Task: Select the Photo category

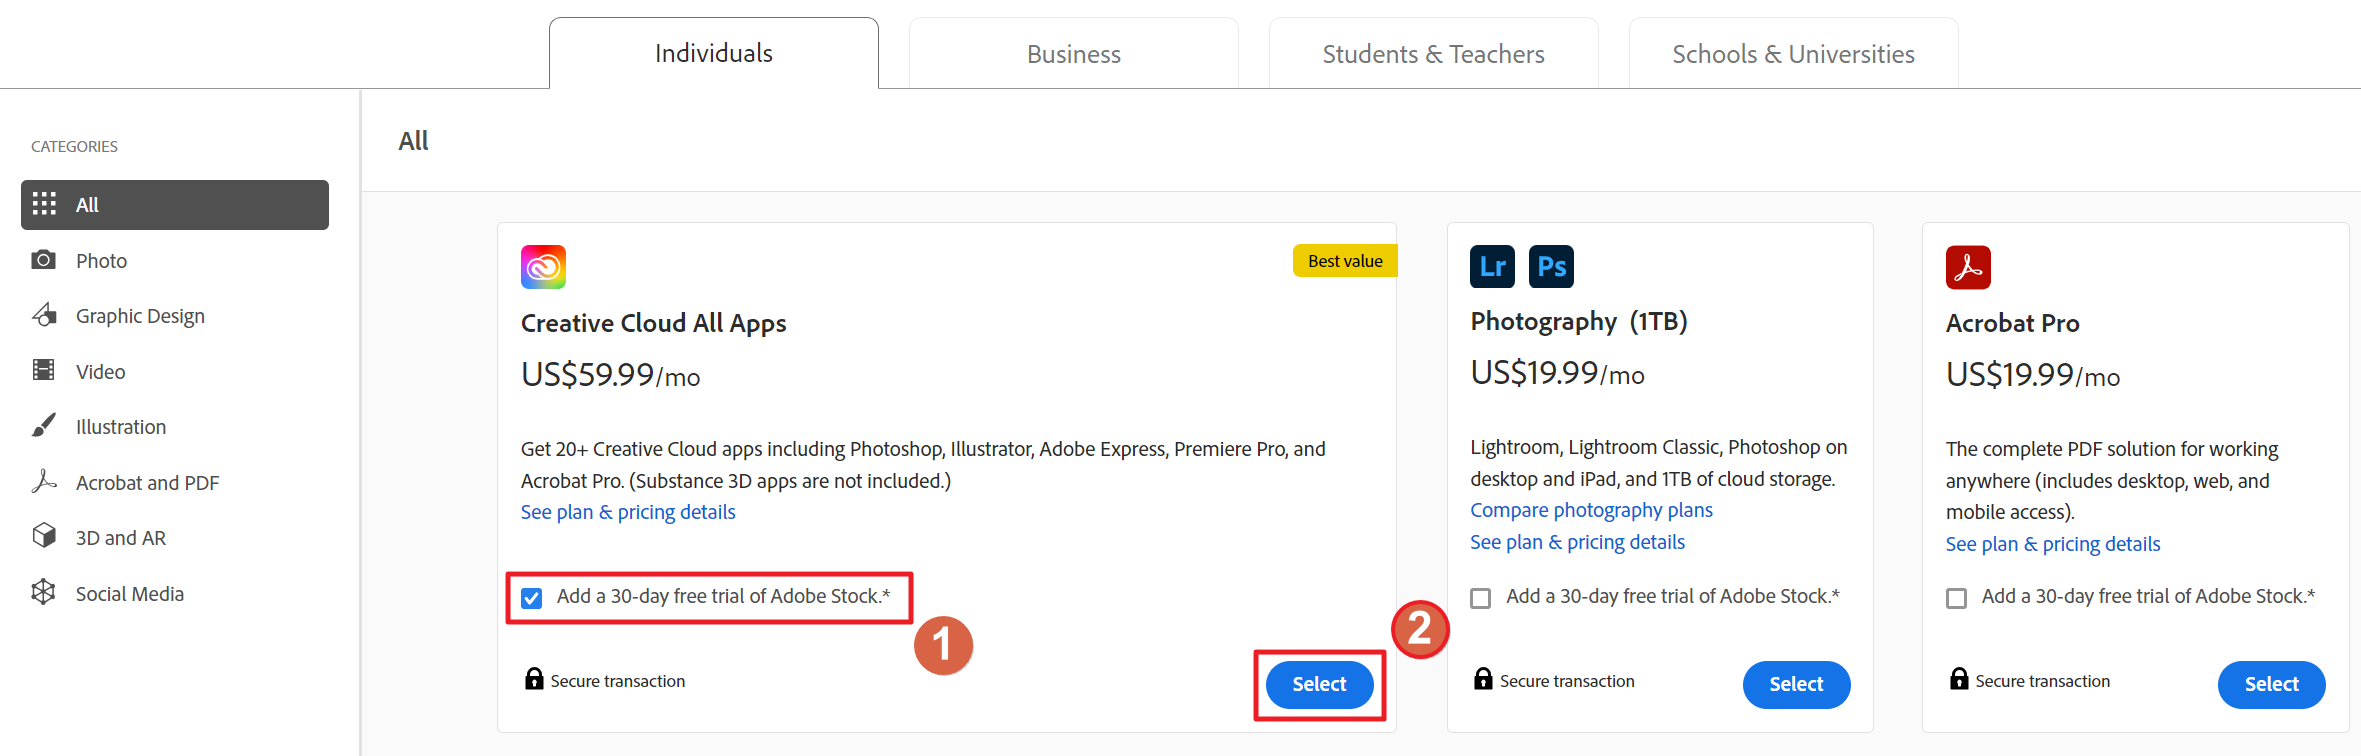Action: pyautogui.click(x=175, y=261)
